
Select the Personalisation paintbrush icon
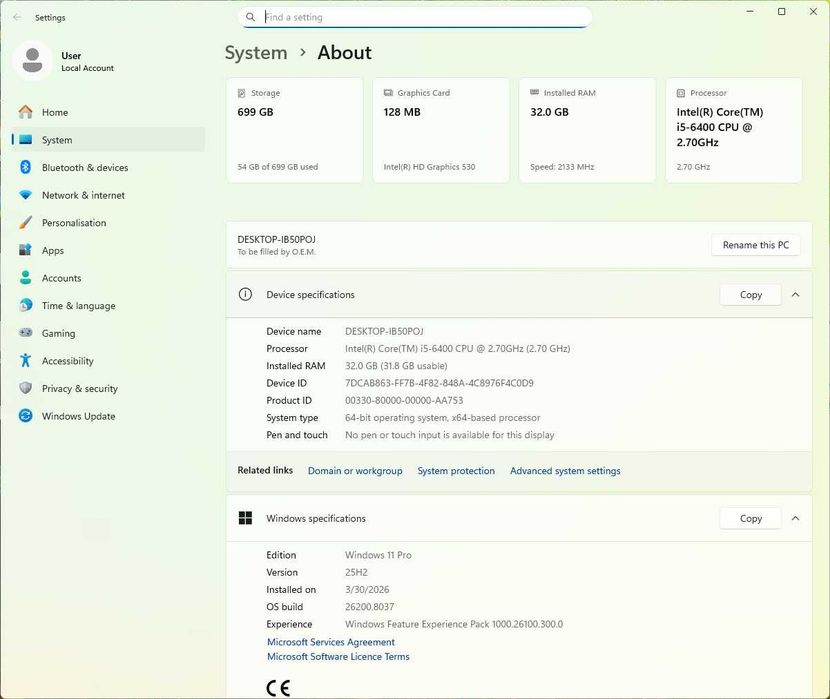(25, 223)
